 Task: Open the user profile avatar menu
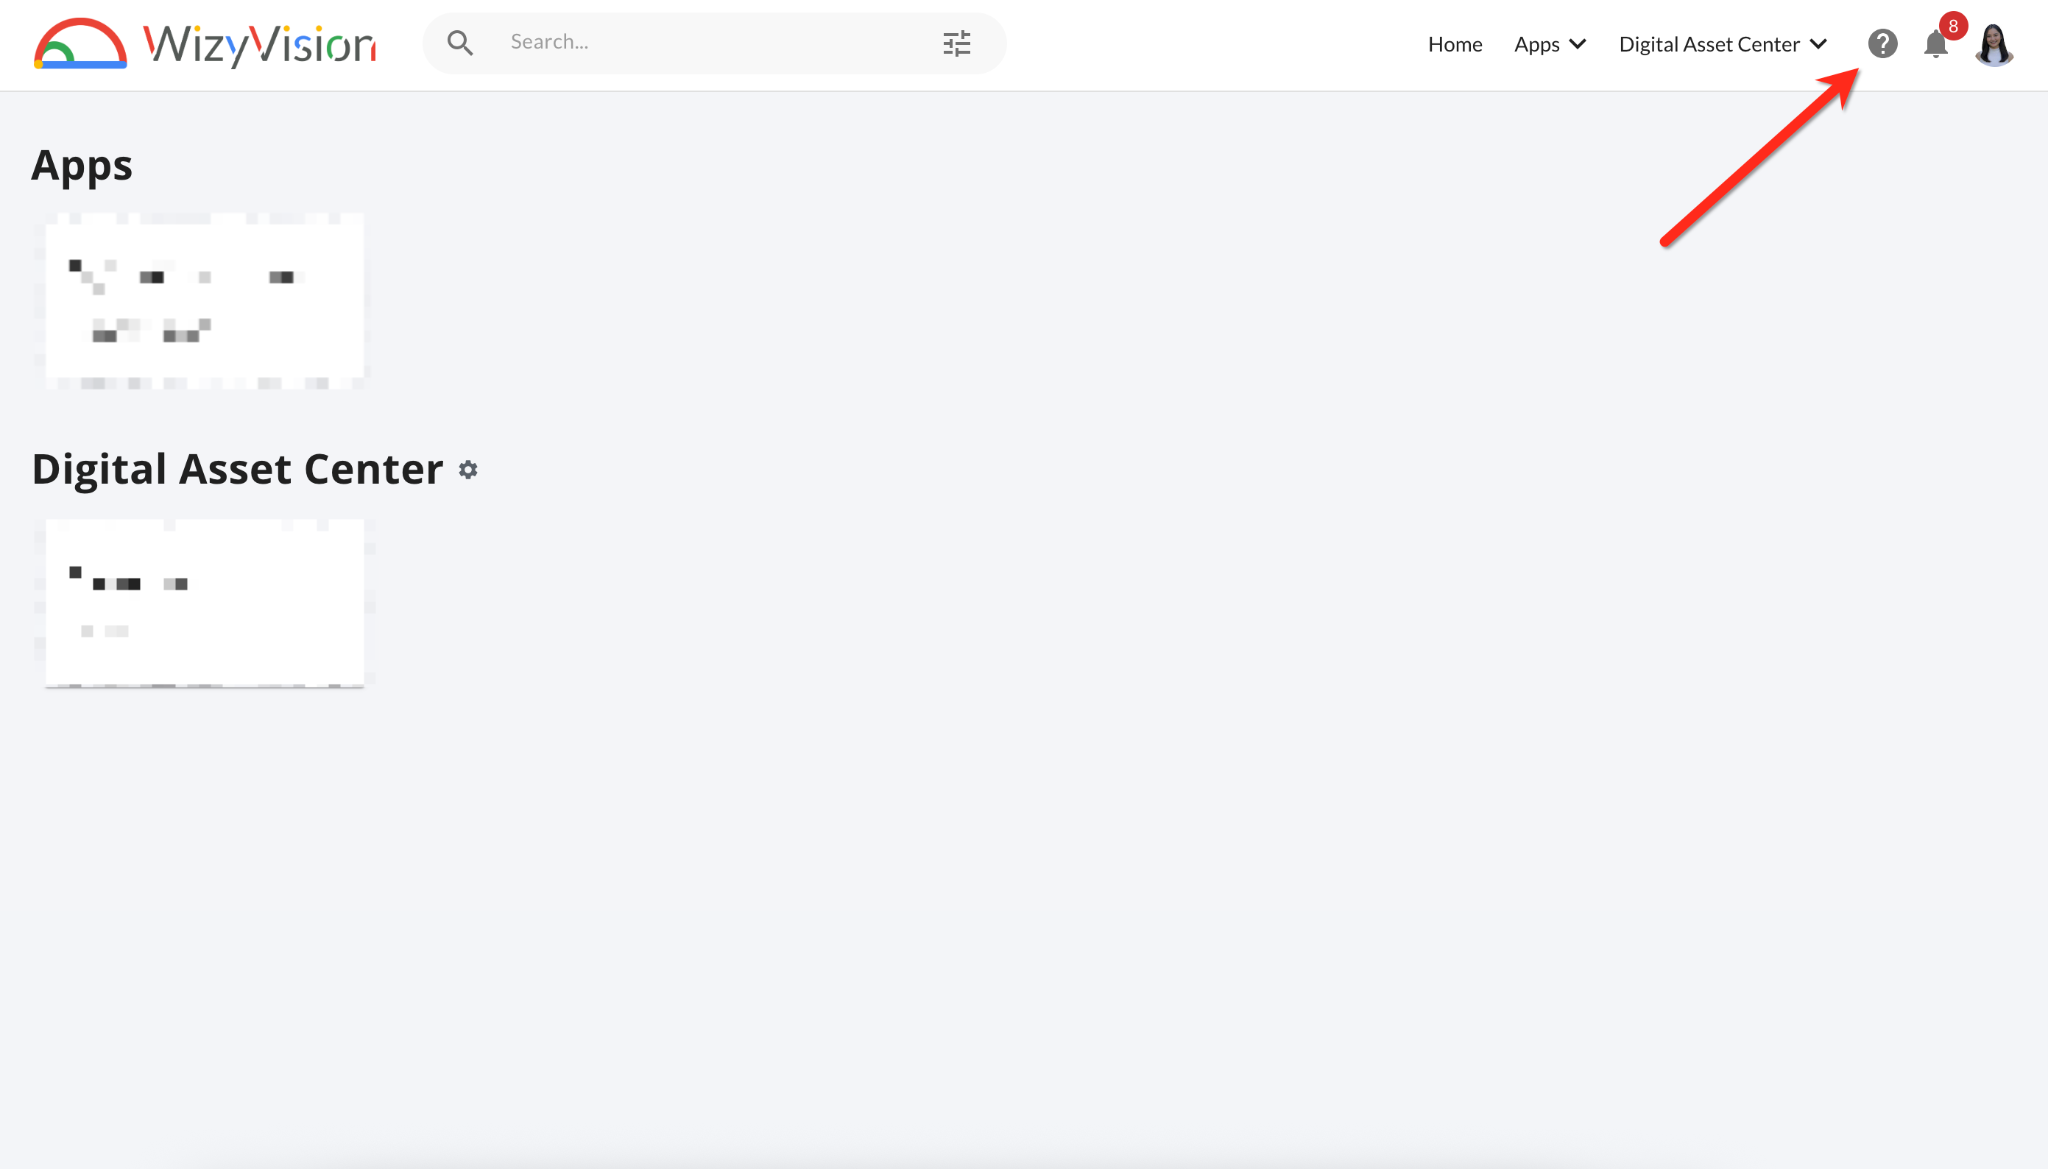[x=1994, y=45]
